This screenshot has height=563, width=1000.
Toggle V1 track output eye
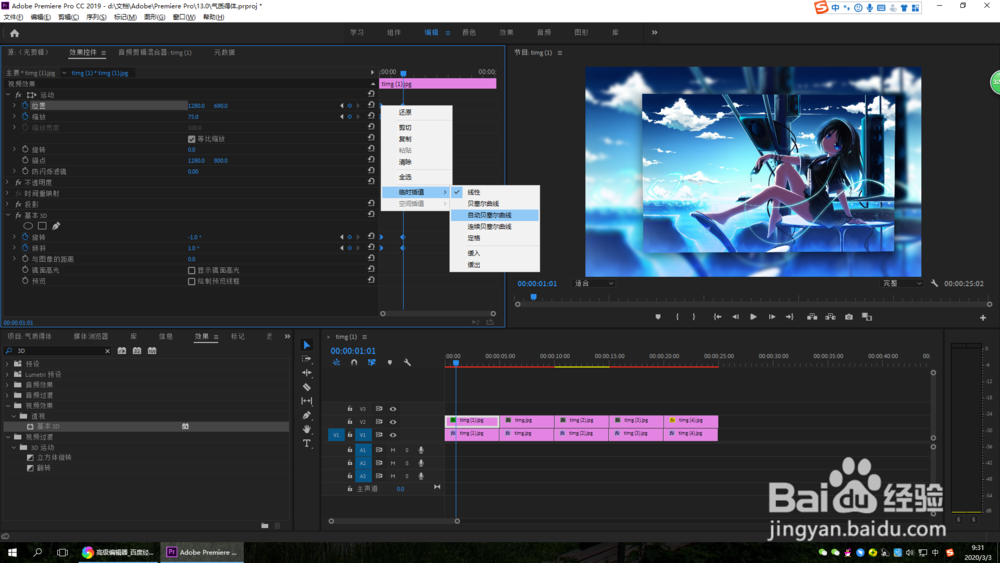393,435
